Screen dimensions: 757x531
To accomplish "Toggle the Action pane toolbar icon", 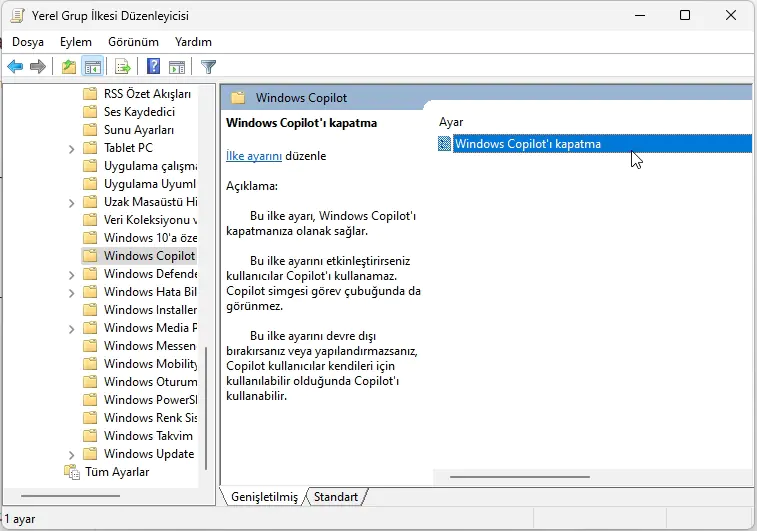I will 177,66.
